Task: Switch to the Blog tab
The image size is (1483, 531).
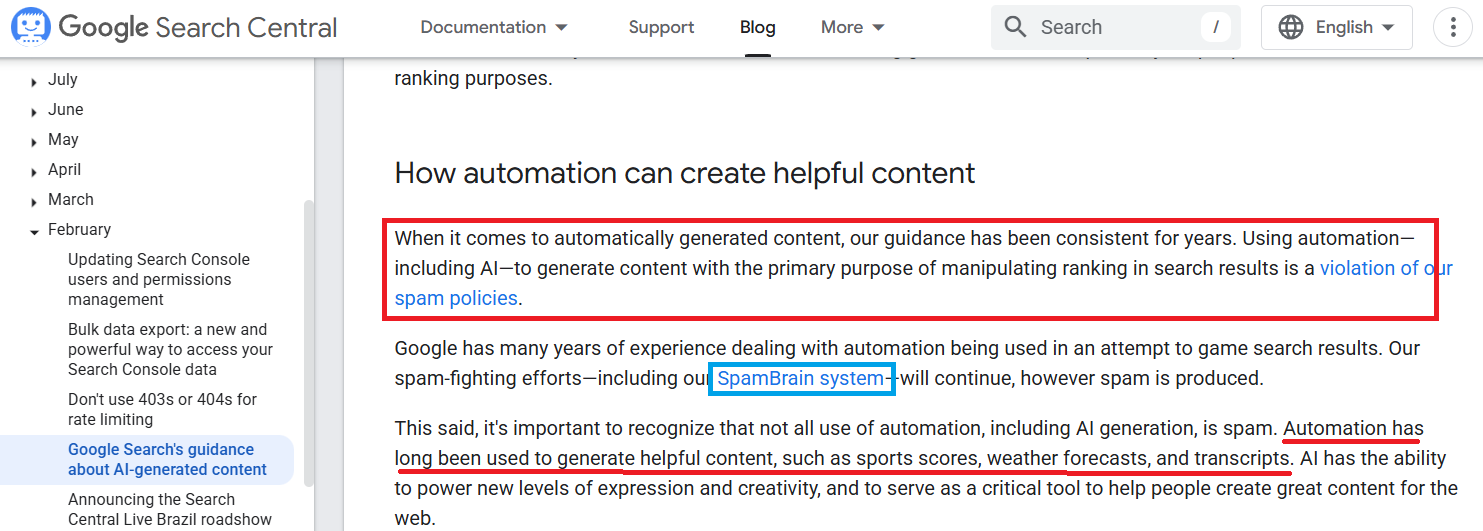Action: (757, 27)
